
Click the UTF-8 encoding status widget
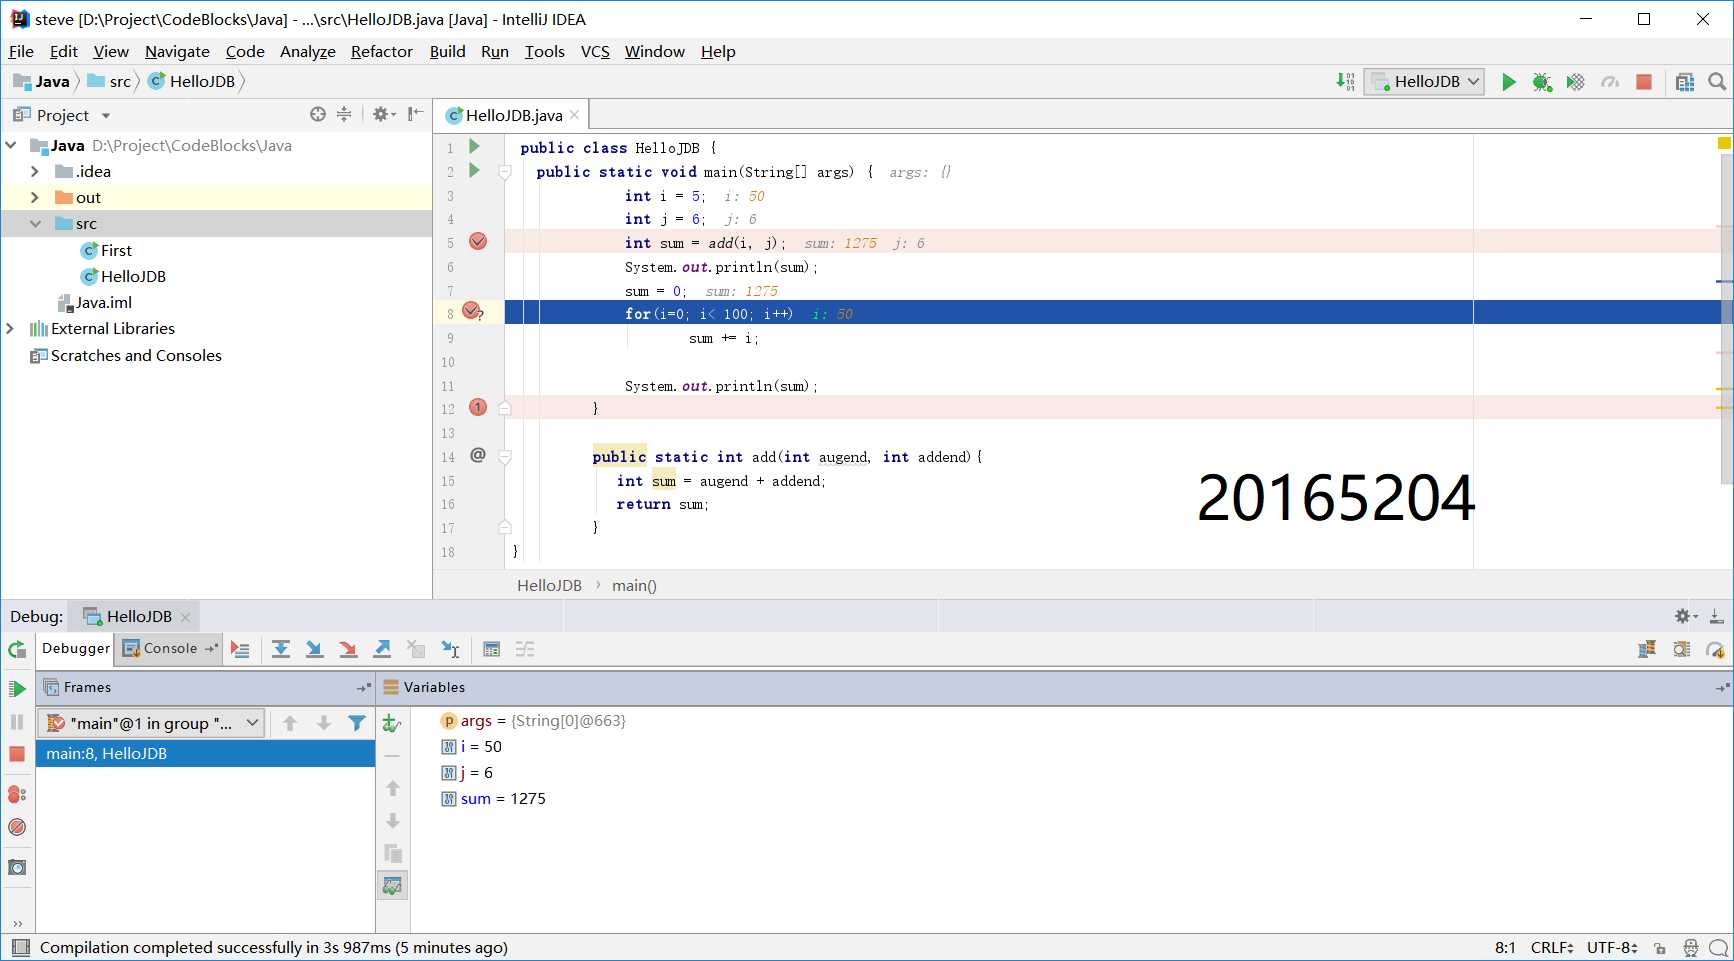coord(1612,948)
